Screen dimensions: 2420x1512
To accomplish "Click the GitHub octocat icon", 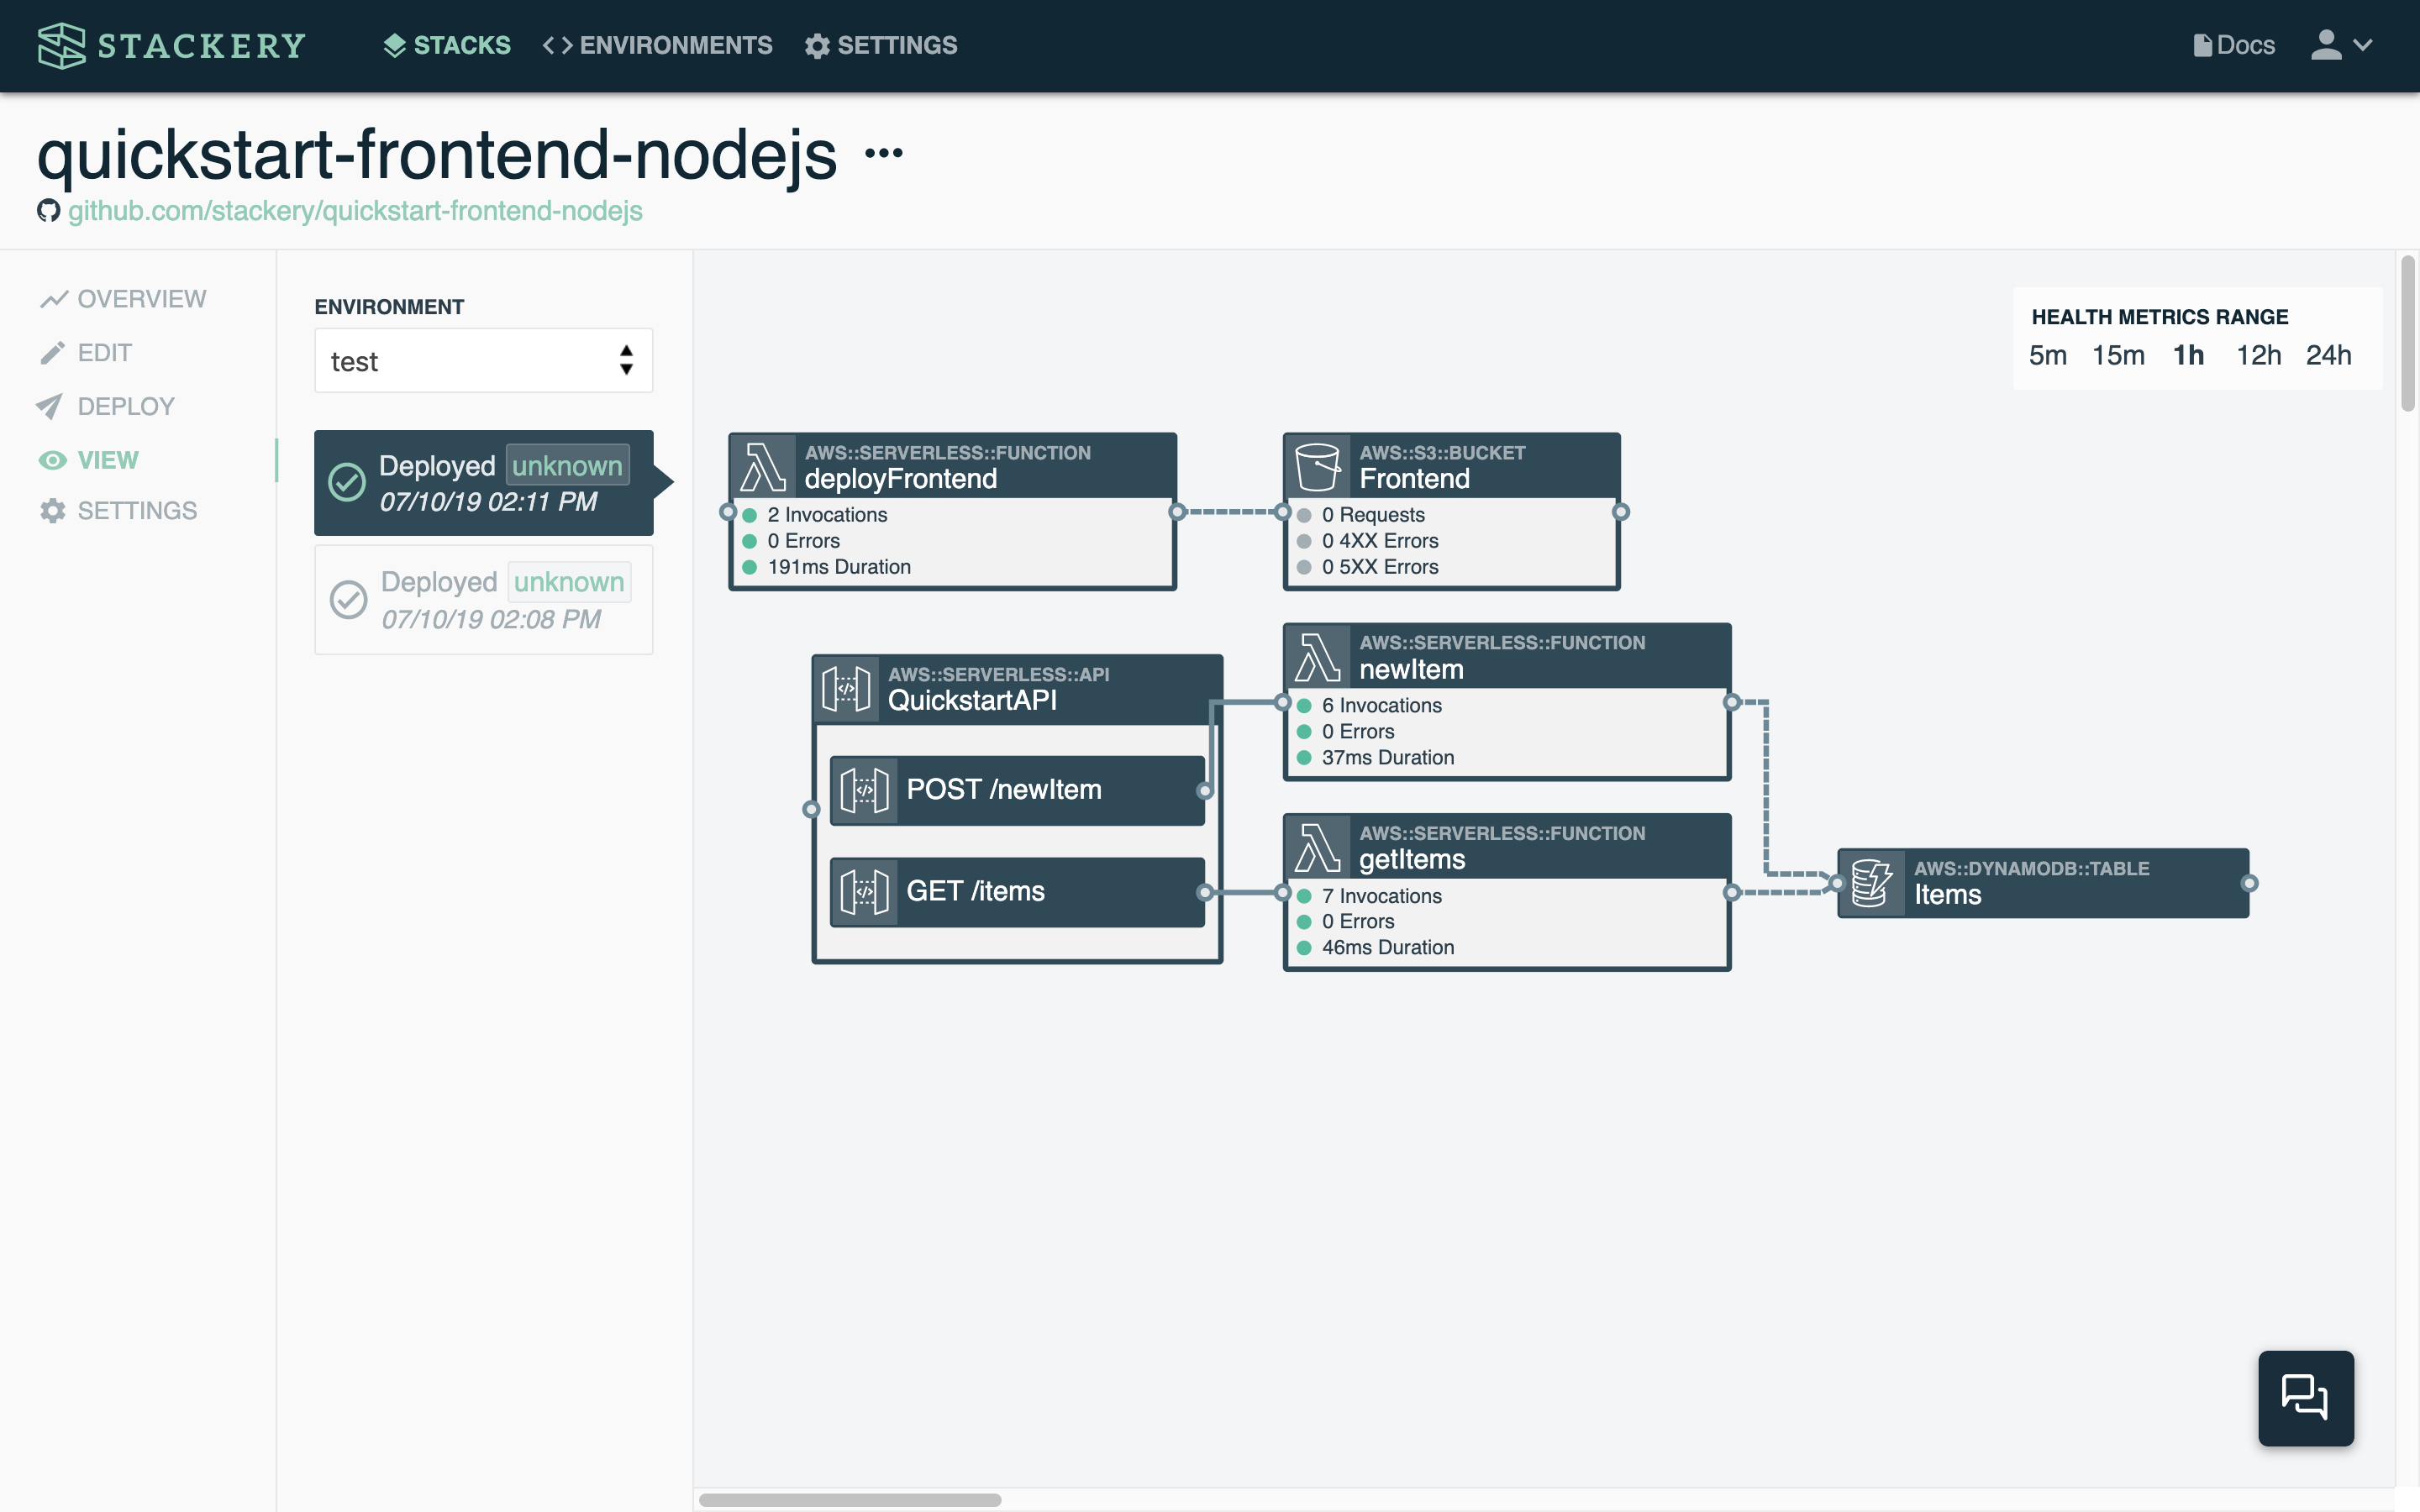I will click(x=48, y=211).
